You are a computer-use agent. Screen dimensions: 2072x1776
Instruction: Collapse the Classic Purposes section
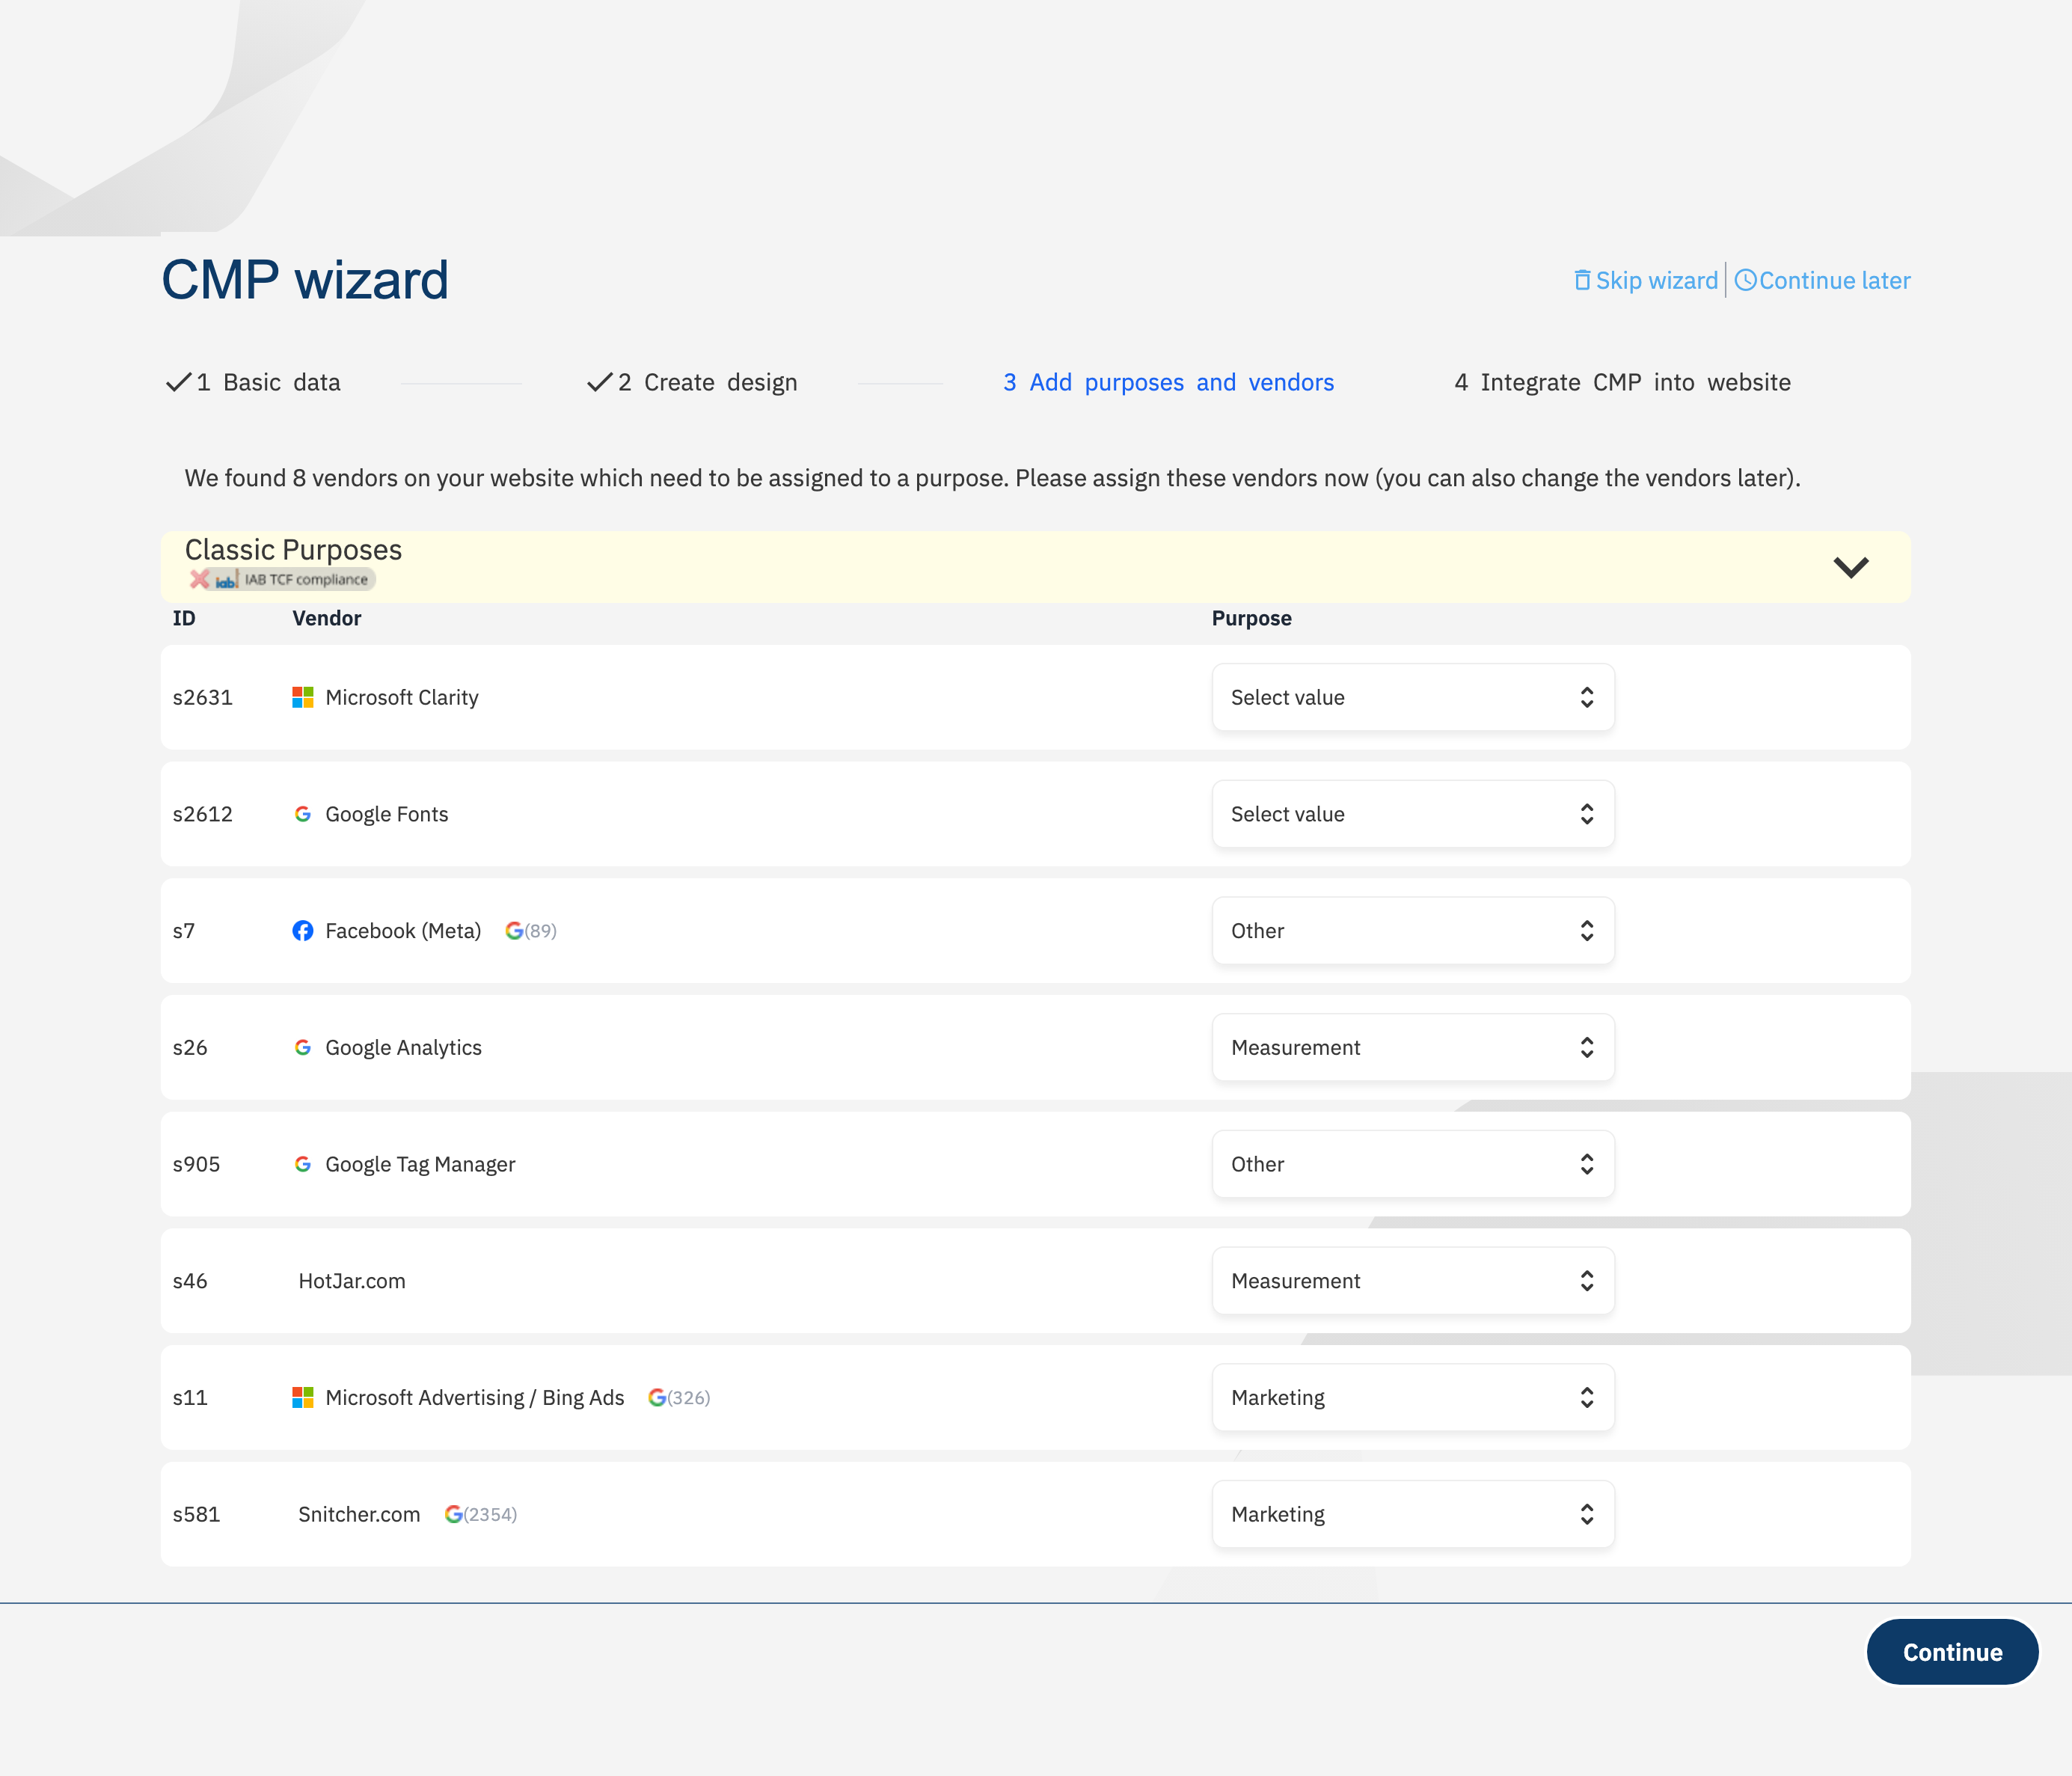[x=1851, y=567]
